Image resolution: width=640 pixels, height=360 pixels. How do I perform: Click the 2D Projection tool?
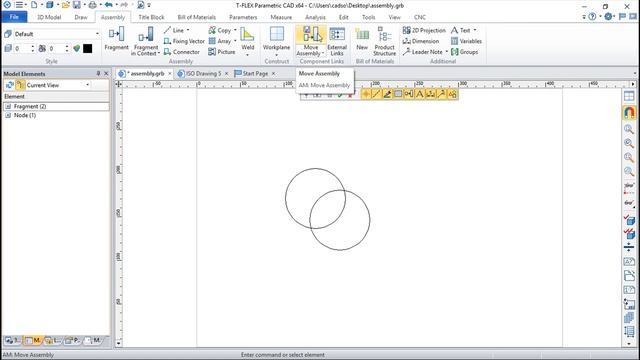[424, 30]
